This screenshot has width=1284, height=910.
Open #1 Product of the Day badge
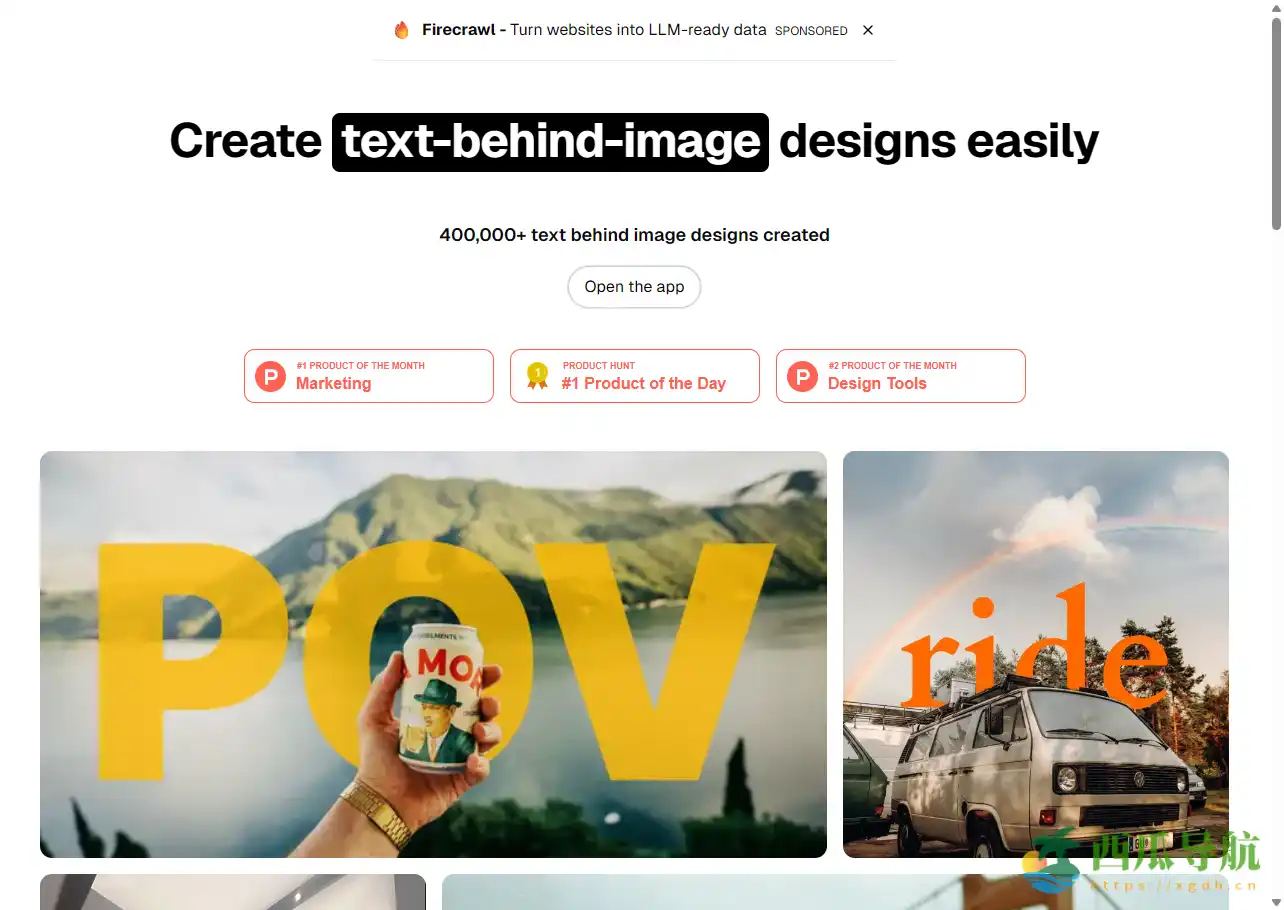point(635,376)
